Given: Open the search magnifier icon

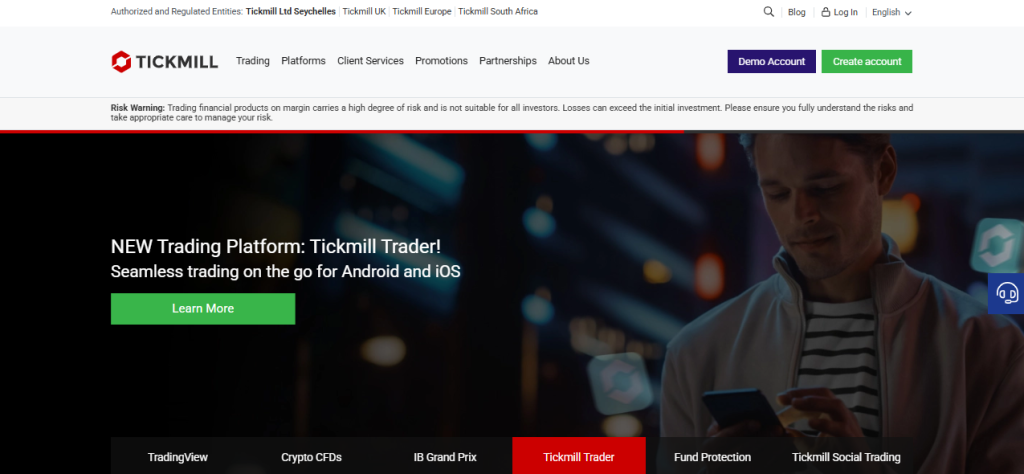Looking at the screenshot, I should (x=769, y=12).
